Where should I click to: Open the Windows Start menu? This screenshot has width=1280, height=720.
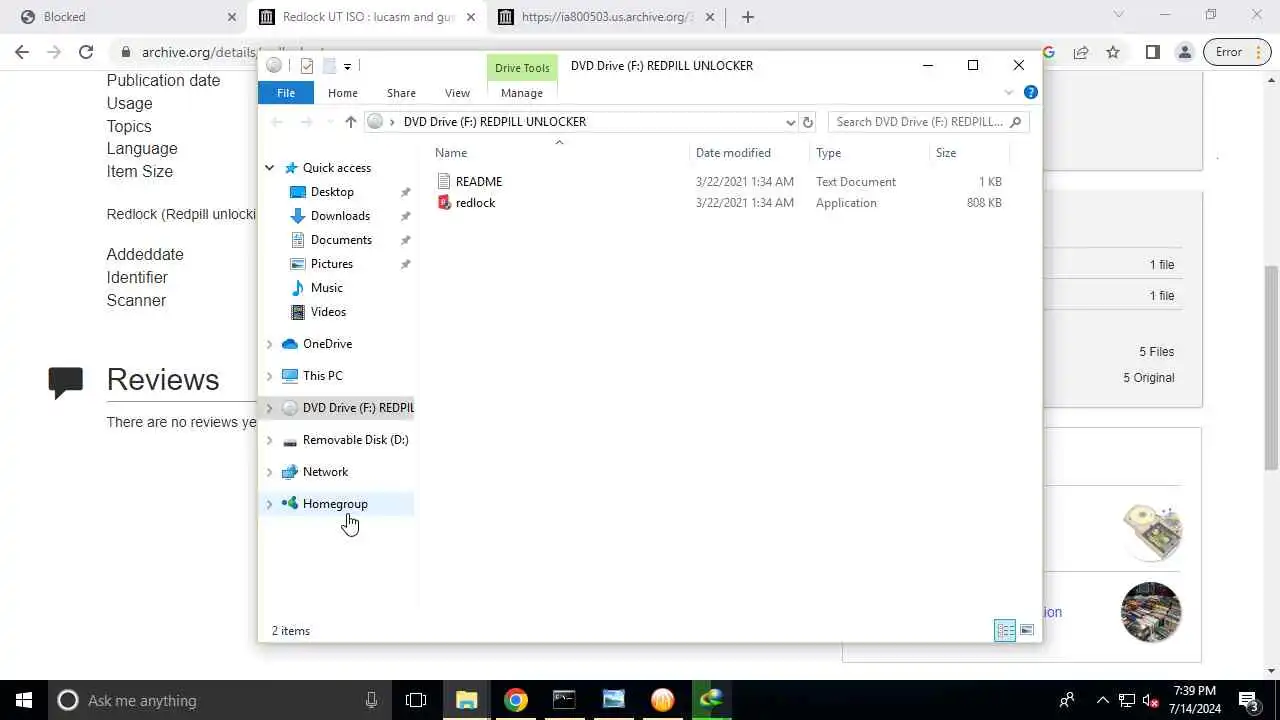(24, 700)
